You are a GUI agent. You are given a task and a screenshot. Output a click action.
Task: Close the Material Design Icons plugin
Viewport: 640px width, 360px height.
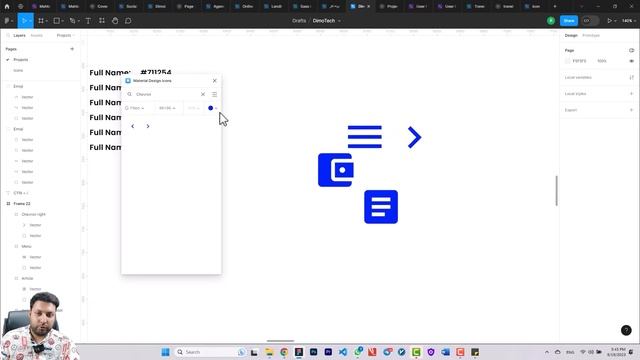[x=215, y=81]
